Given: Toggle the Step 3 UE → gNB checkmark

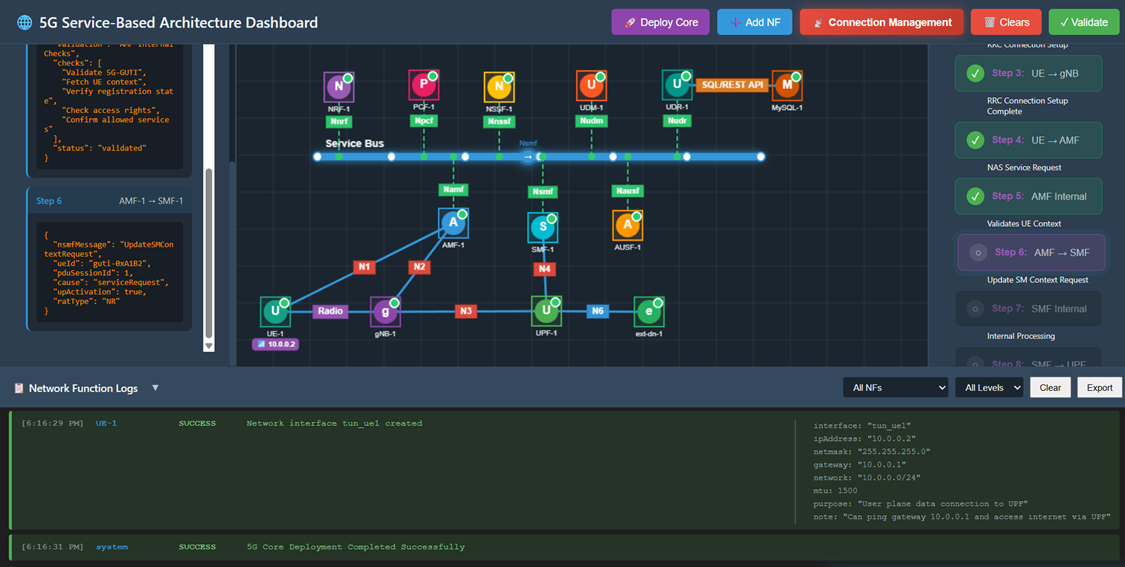Looking at the screenshot, I should point(974,74).
